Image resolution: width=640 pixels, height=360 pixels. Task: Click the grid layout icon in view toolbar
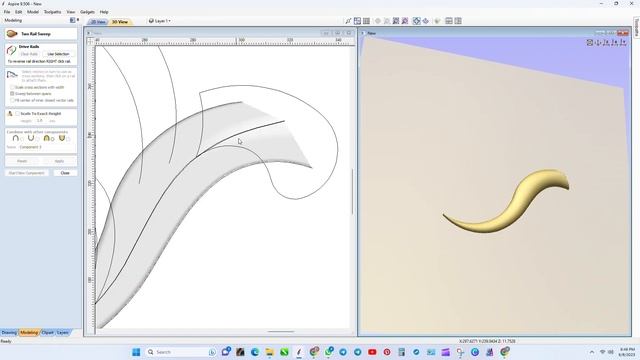(x=366, y=21)
